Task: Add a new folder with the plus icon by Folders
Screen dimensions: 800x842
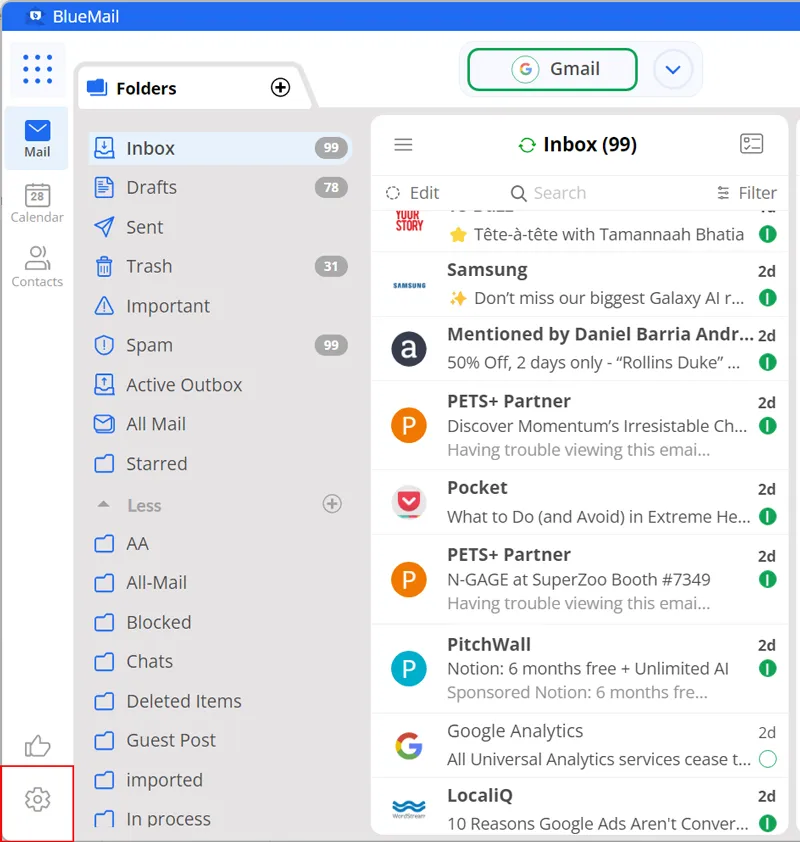Action: click(280, 87)
